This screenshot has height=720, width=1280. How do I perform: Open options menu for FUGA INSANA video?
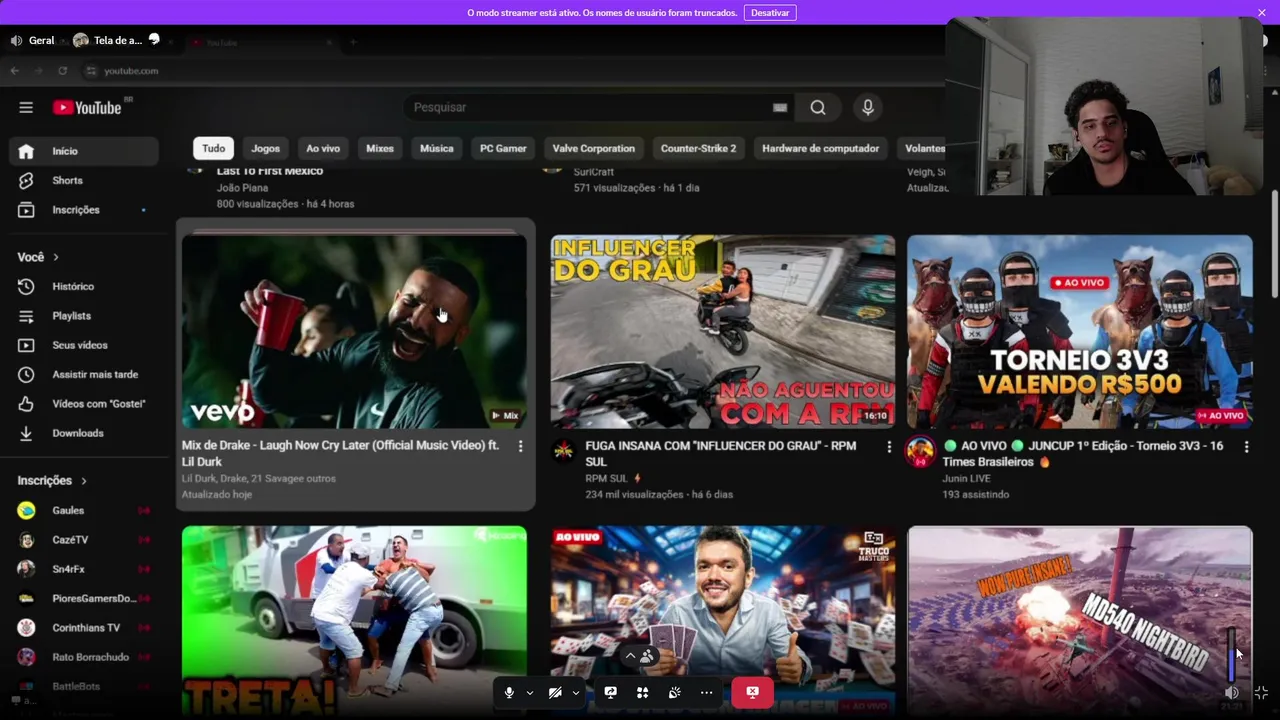pos(888,446)
